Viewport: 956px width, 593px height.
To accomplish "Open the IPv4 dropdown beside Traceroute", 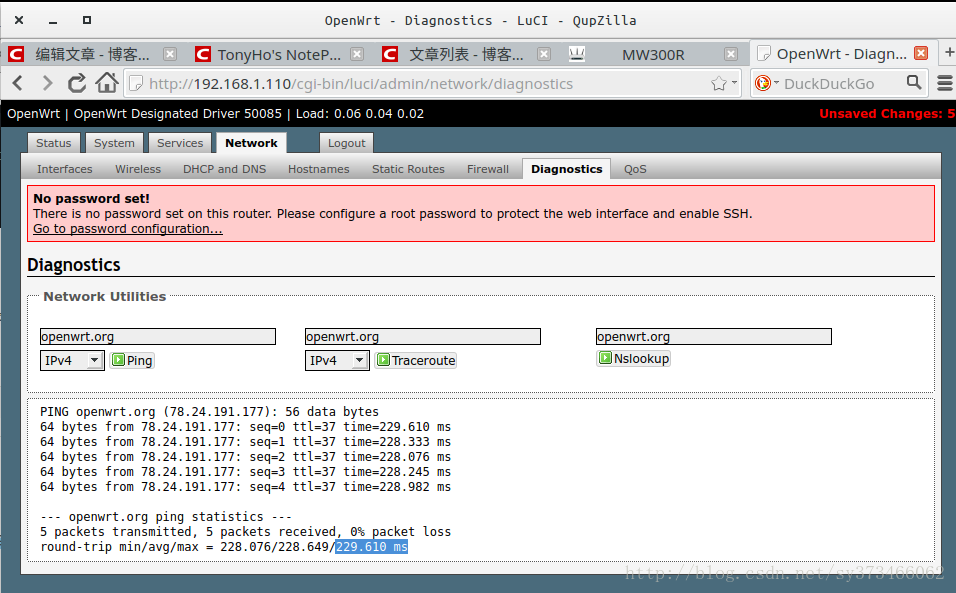I will click(x=337, y=360).
